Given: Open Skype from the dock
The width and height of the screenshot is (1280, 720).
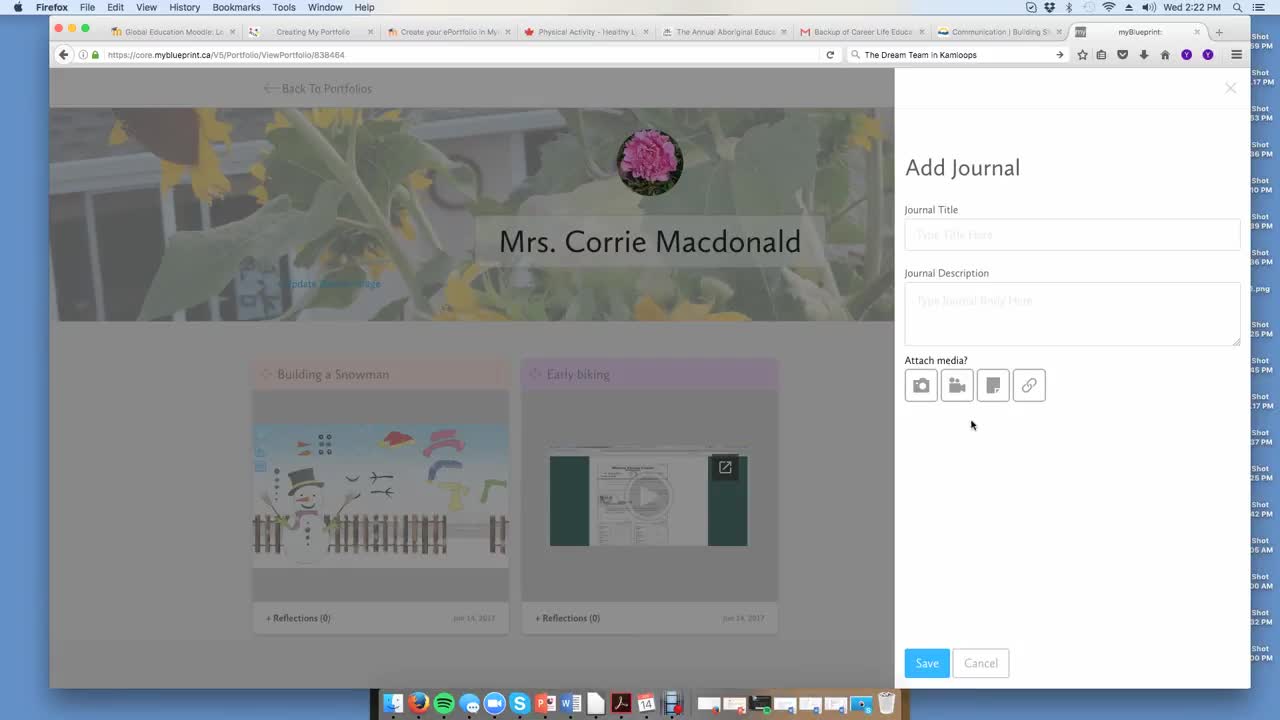Looking at the screenshot, I should 519,704.
